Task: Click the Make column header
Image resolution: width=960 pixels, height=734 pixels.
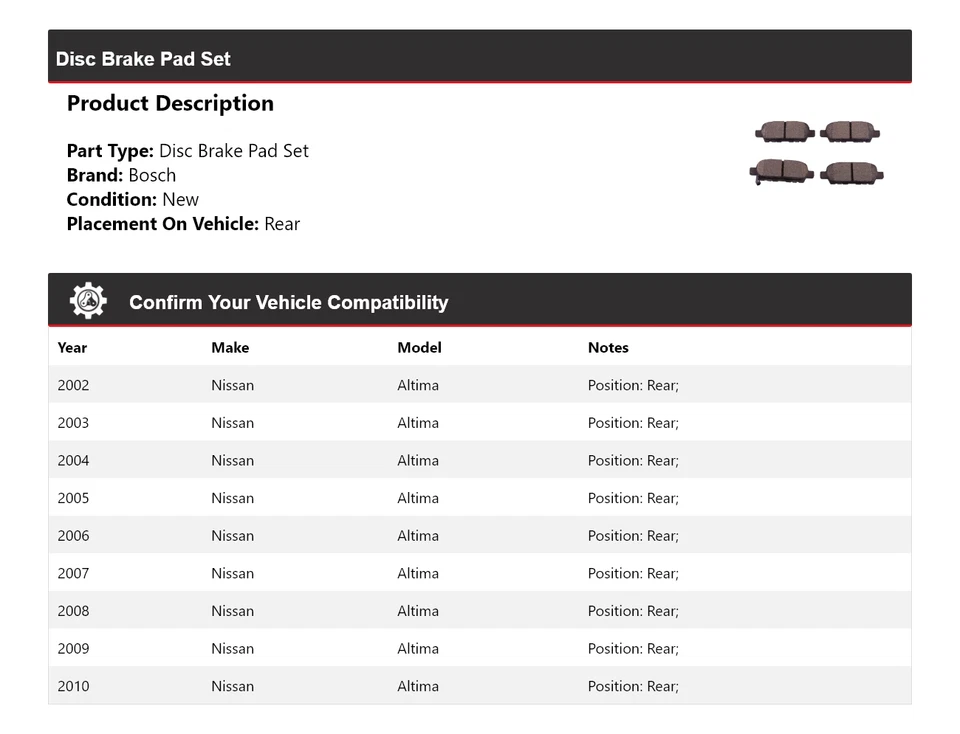Action: (x=230, y=348)
